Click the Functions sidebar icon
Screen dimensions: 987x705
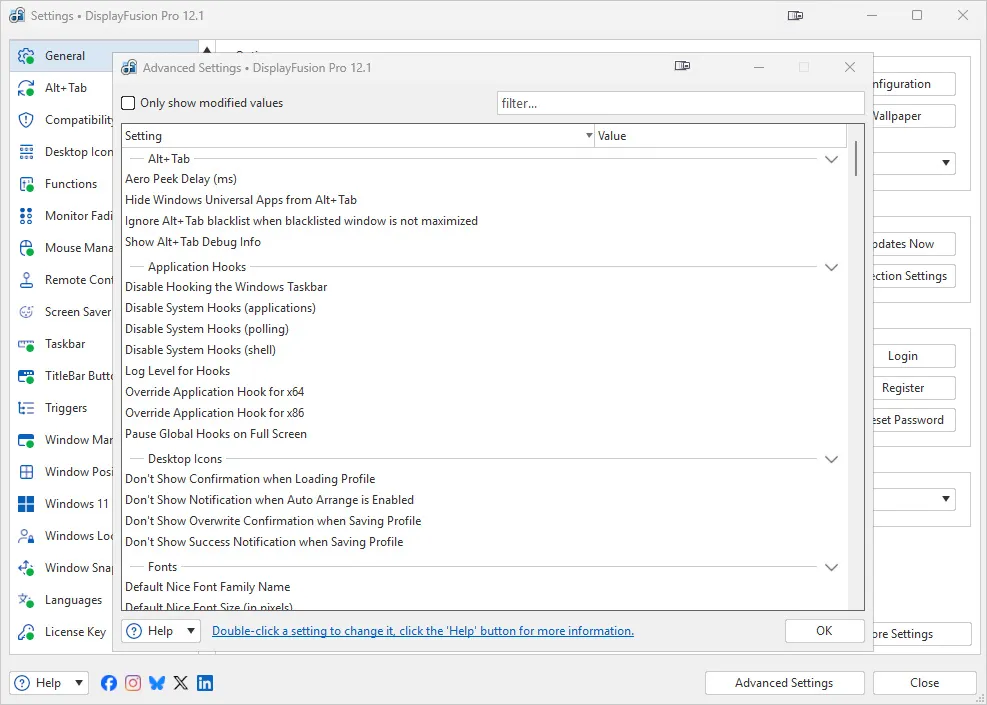click(26, 184)
